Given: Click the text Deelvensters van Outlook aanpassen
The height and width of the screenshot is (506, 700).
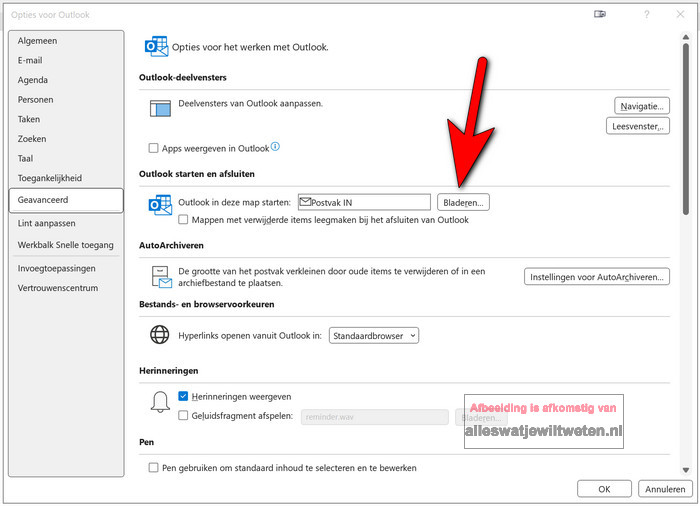Looking at the screenshot, I should (250, 104).
